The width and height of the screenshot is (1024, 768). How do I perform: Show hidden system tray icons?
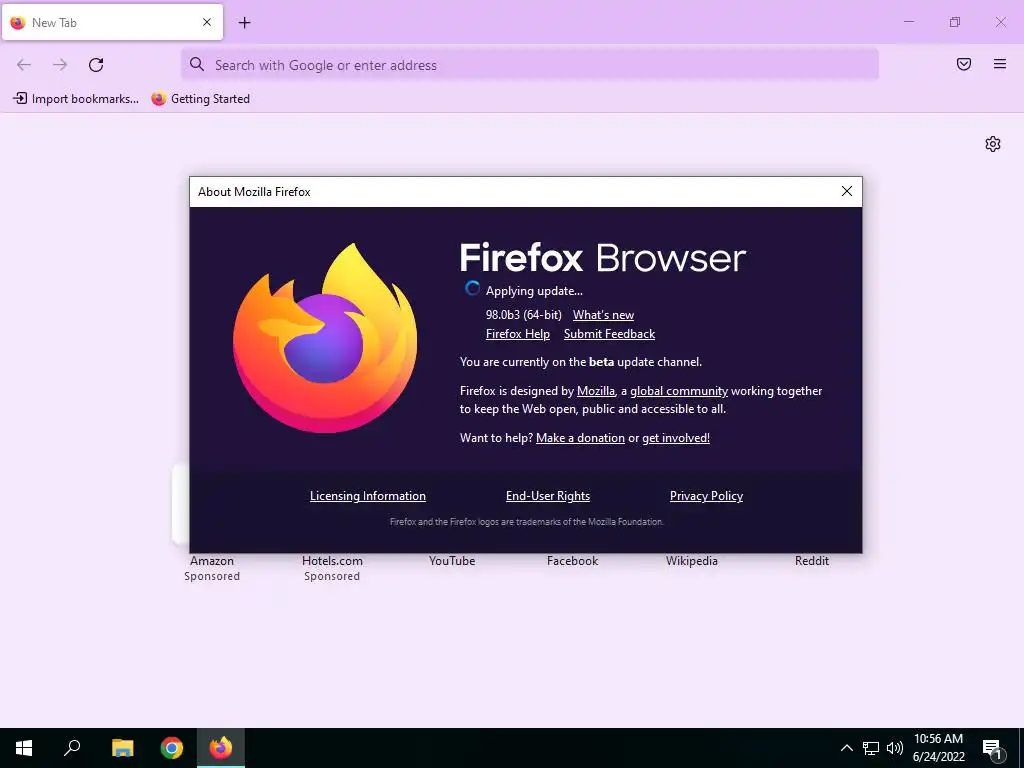[846, 748]
